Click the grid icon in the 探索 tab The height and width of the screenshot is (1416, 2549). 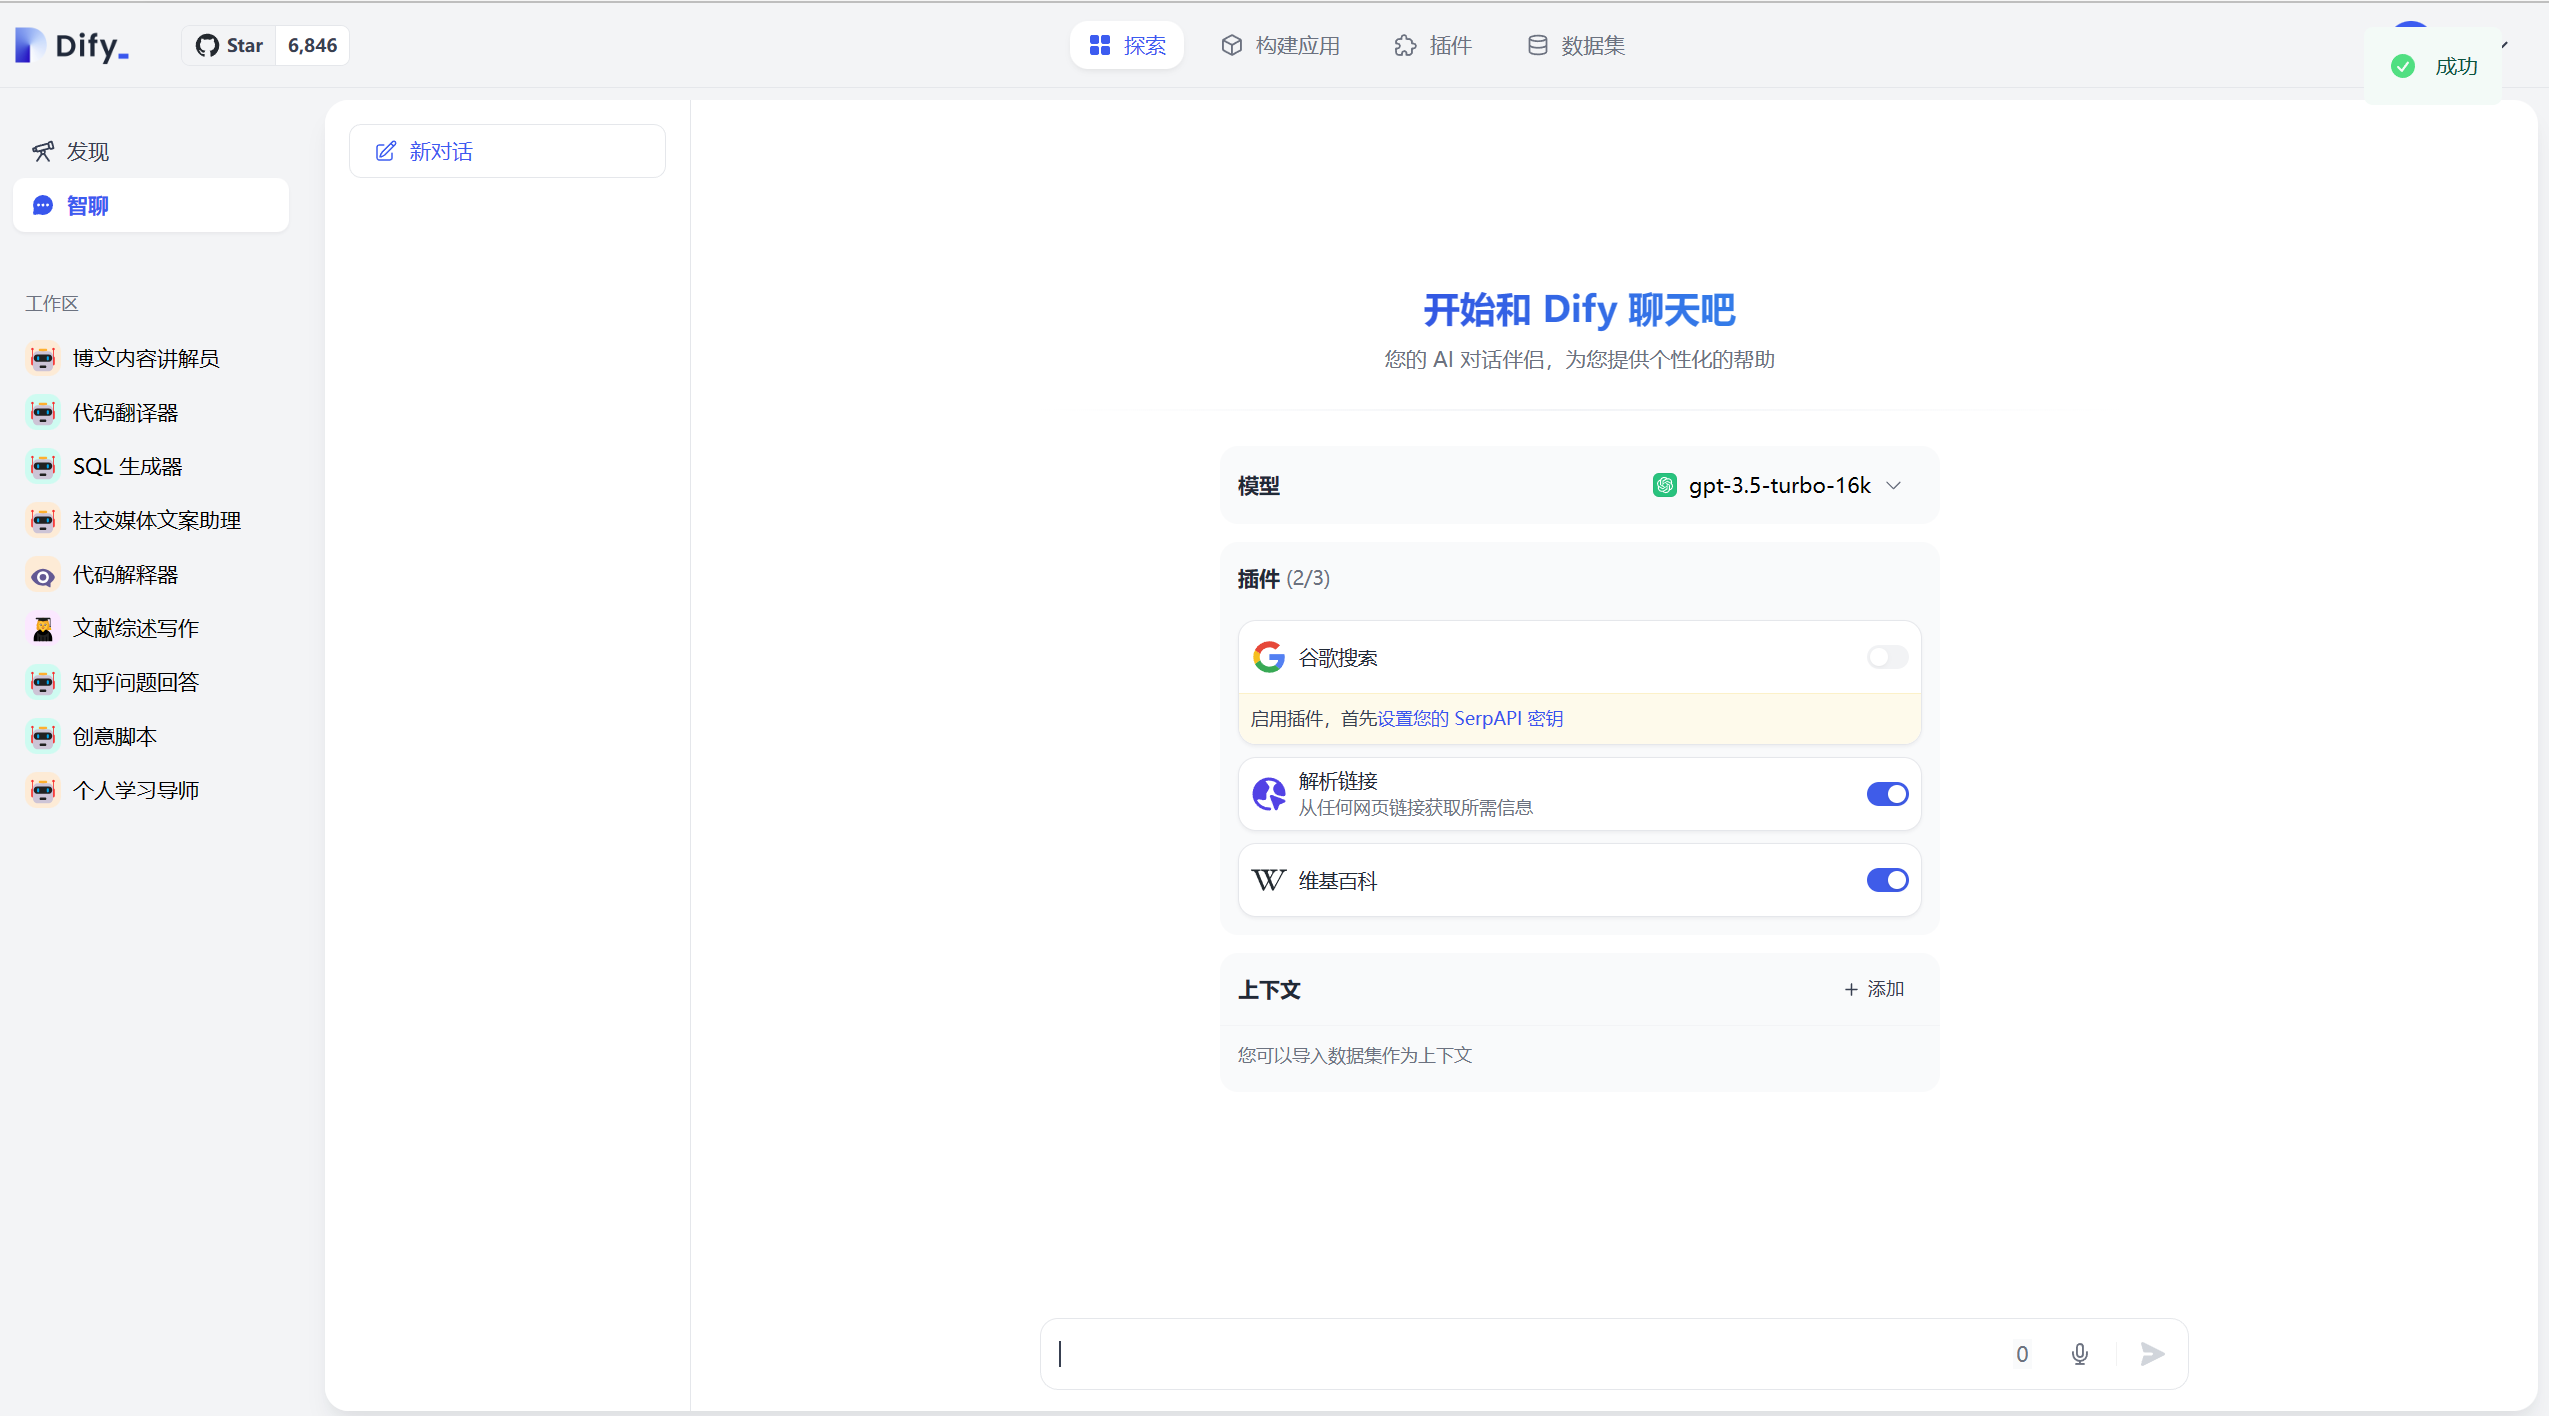point(1100,45)
